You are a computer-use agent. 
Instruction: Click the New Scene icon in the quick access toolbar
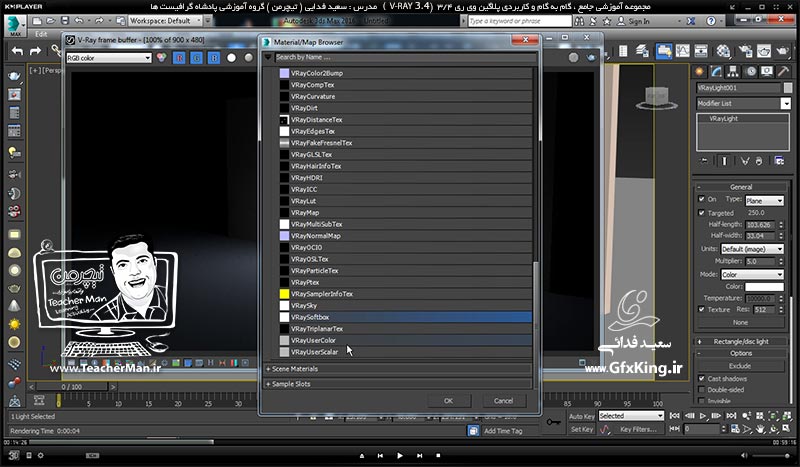[37, 21]
